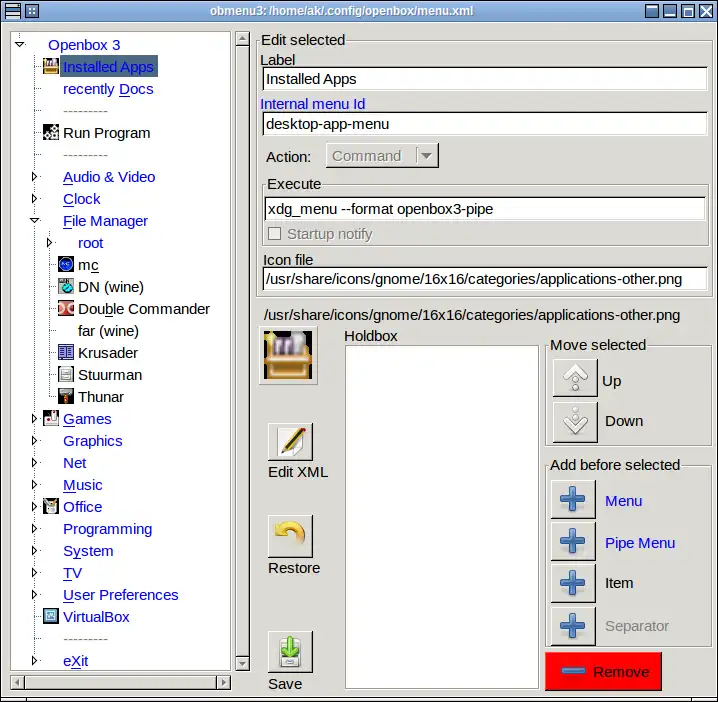Click the Office menu label
The height and width of the screenshot is (702, 718).
click(83, 506)
